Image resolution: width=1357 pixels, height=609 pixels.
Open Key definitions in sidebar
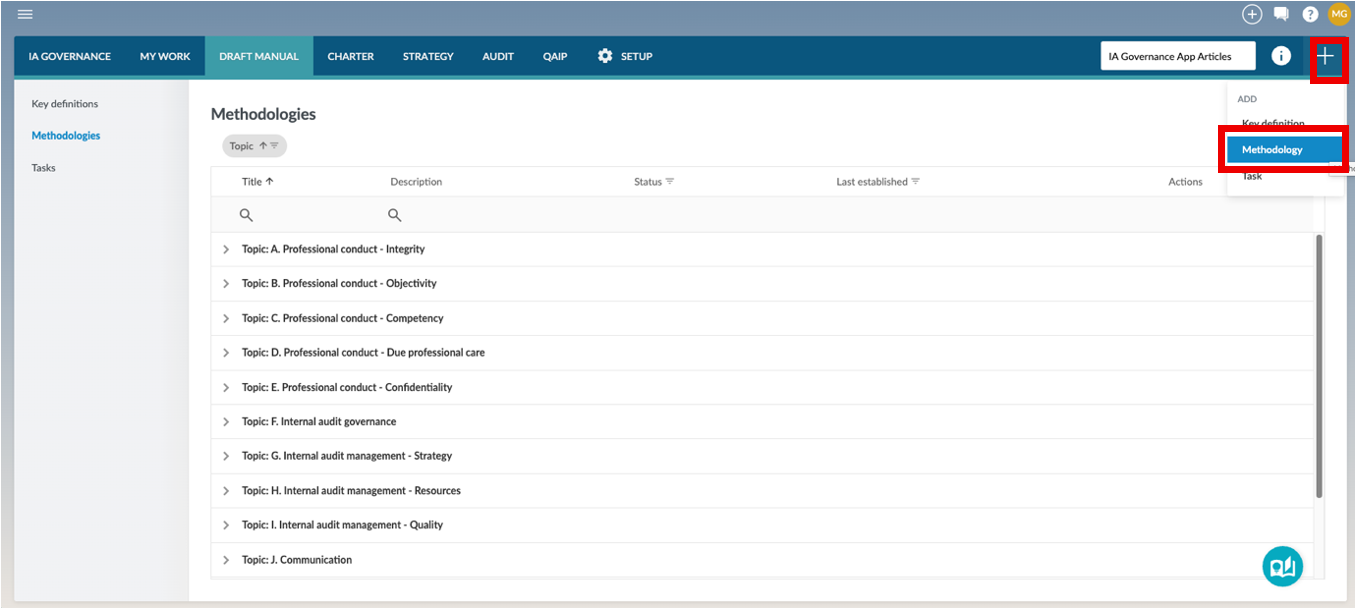pos(65,104)
